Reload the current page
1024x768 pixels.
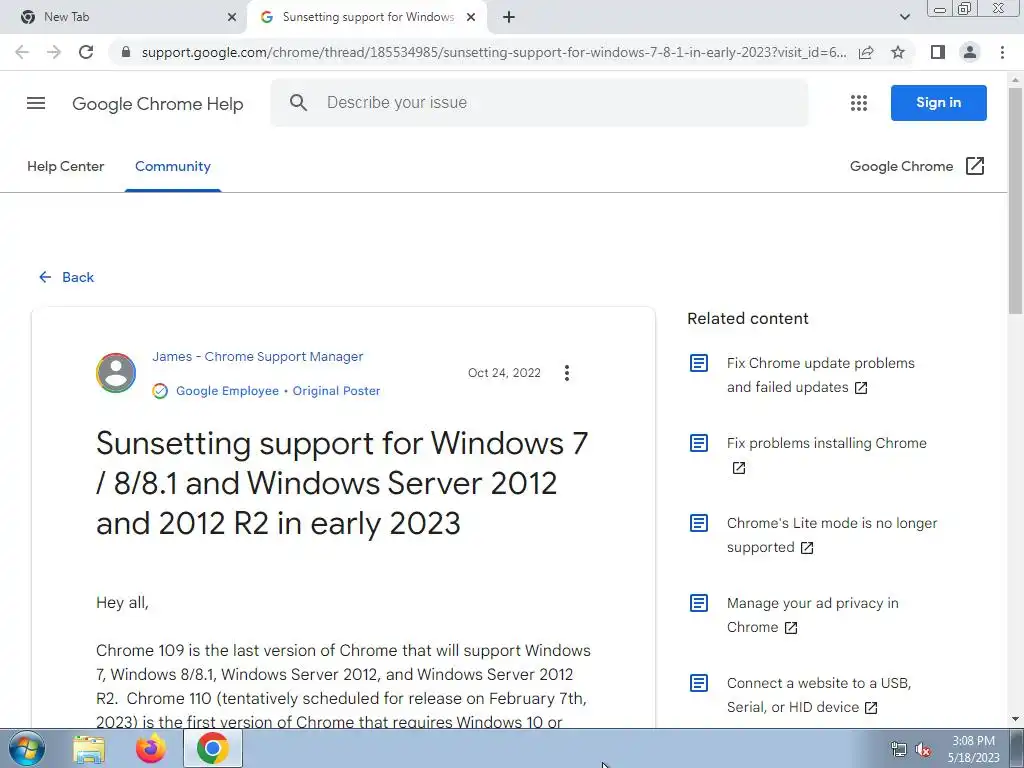[86, 52]
